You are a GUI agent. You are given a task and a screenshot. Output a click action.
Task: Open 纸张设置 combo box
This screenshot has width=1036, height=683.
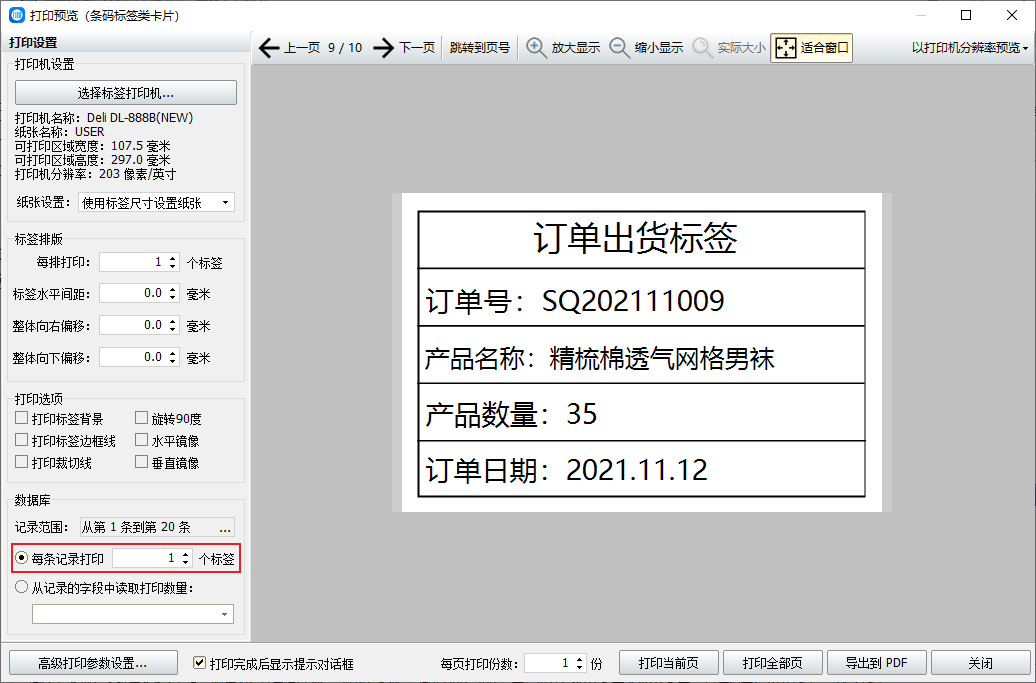pos(156,202)
